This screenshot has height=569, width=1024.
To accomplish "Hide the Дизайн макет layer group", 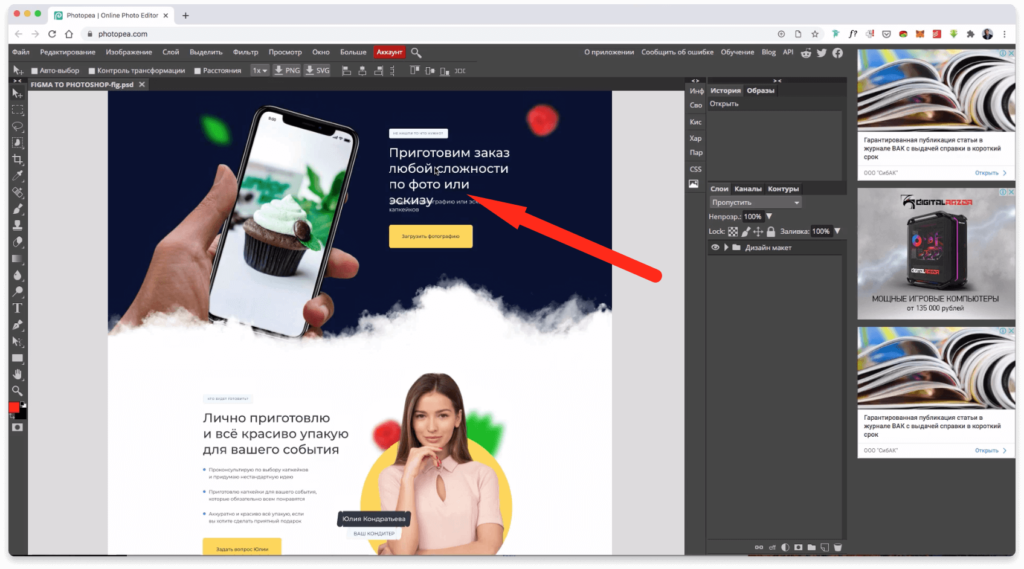I will point(715,247).
